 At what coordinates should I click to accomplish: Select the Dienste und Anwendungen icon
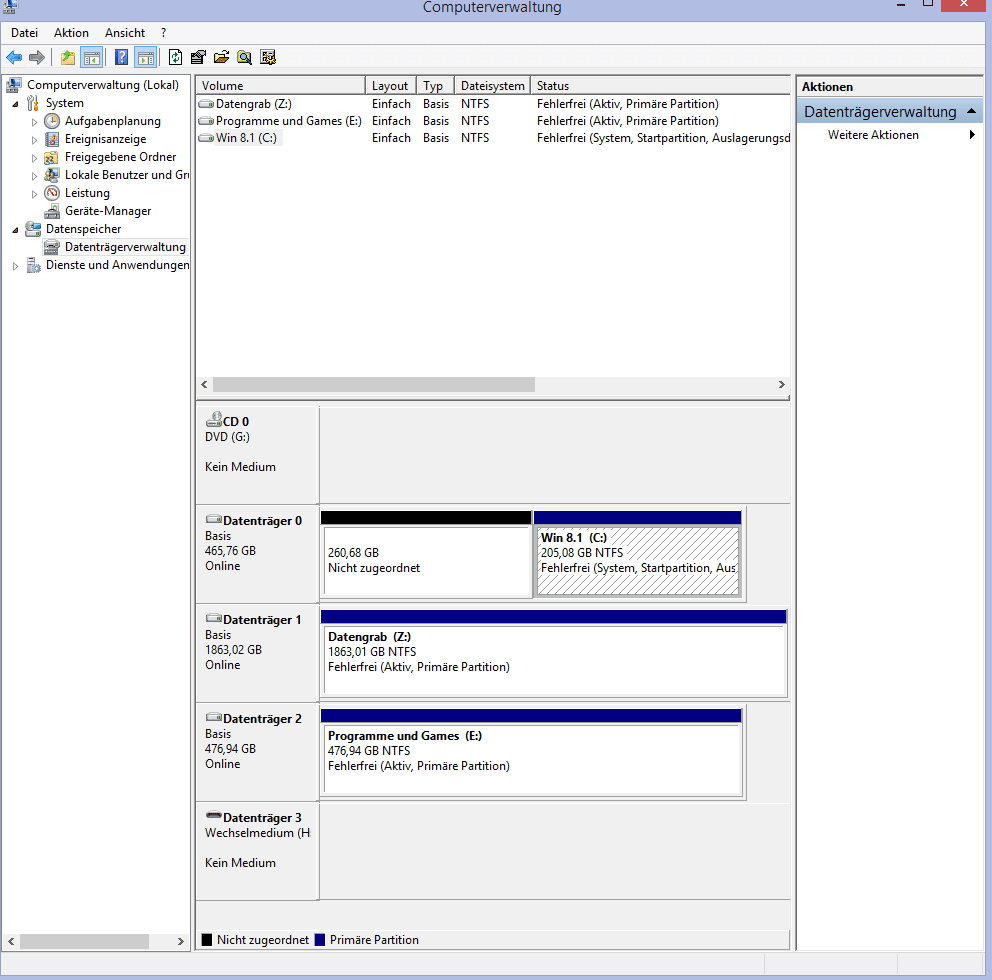pyautogui.click(x=34, y=265)
